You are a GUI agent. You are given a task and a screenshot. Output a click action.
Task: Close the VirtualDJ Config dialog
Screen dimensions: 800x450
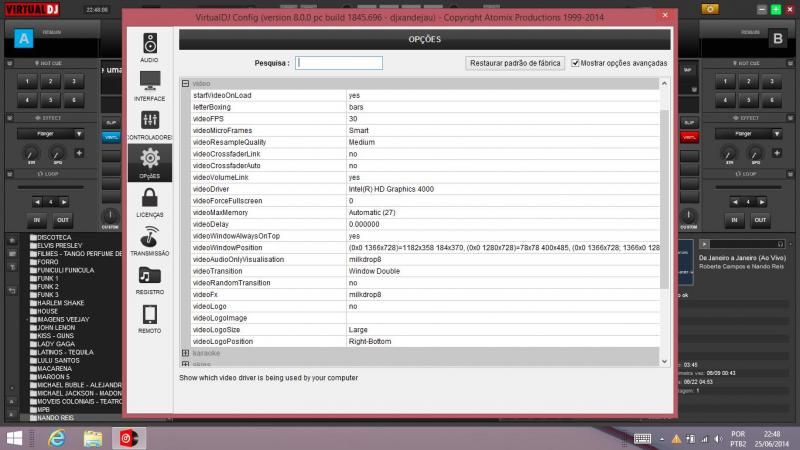tap(665, 15)
